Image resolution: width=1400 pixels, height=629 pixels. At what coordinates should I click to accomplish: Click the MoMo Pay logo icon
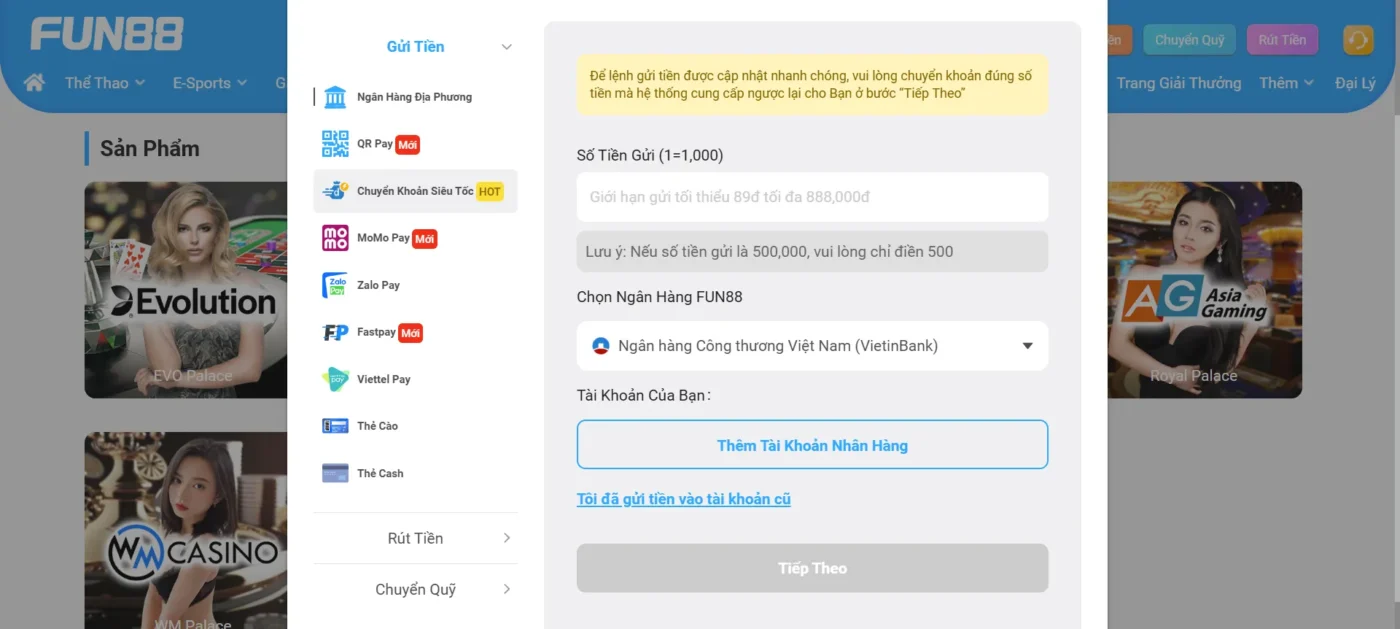(x=335, y=238)
